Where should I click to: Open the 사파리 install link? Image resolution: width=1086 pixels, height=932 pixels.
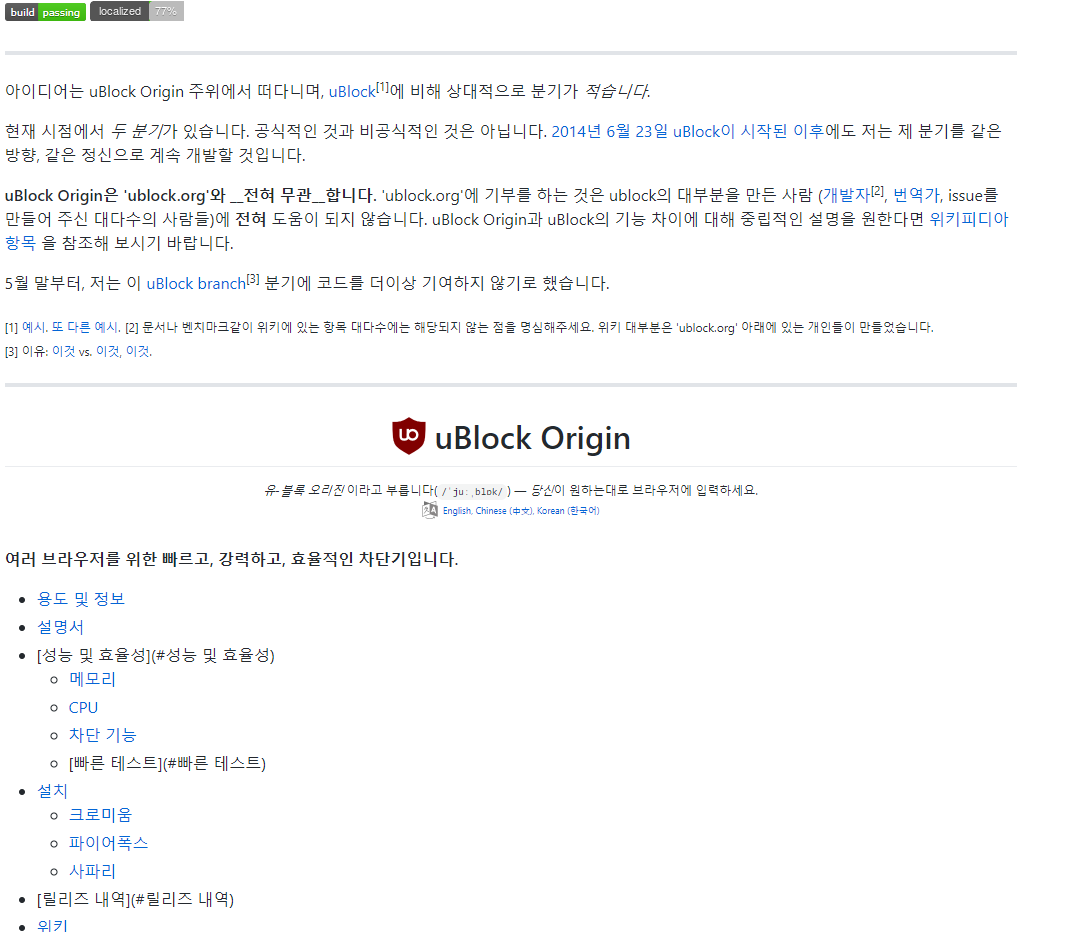[92, 870]
